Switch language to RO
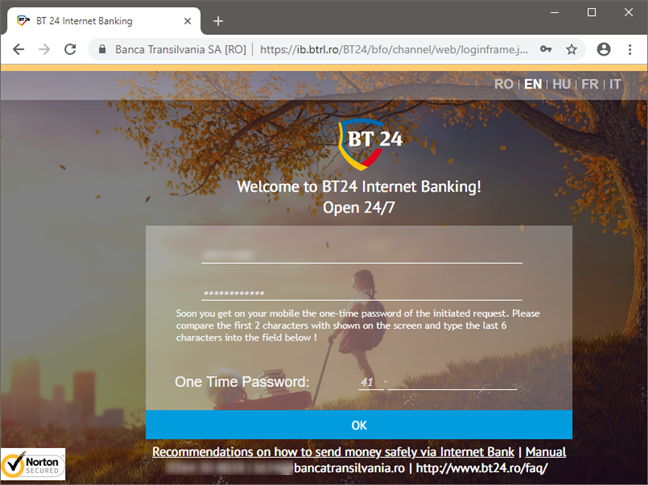 (504, 84)
